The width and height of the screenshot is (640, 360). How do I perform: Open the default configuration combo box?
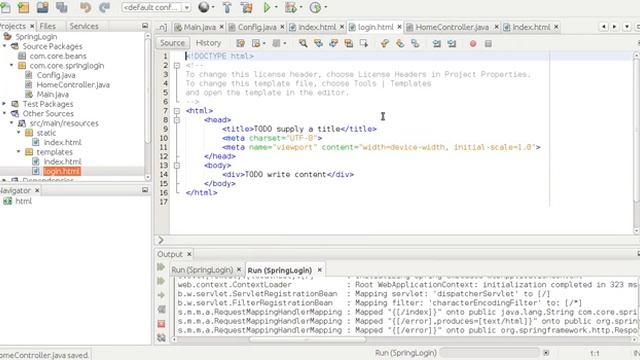156,7
